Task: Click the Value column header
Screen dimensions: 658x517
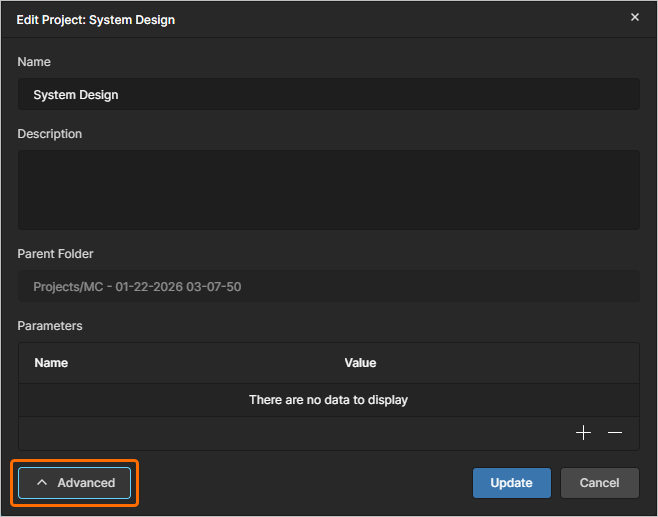Action: [x=360, y=363]
